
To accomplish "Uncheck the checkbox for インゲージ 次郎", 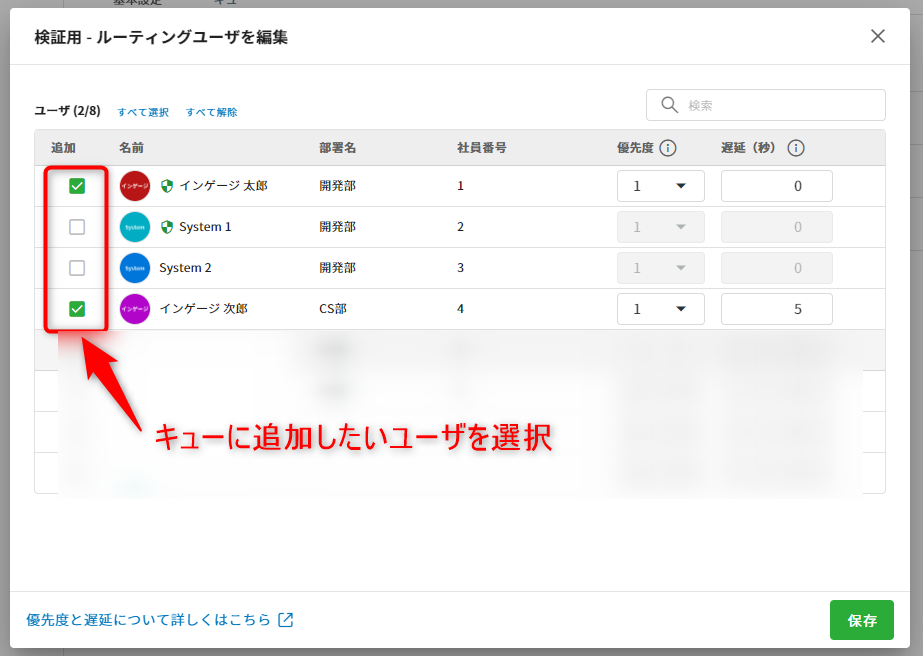I will tap(77, 309).
